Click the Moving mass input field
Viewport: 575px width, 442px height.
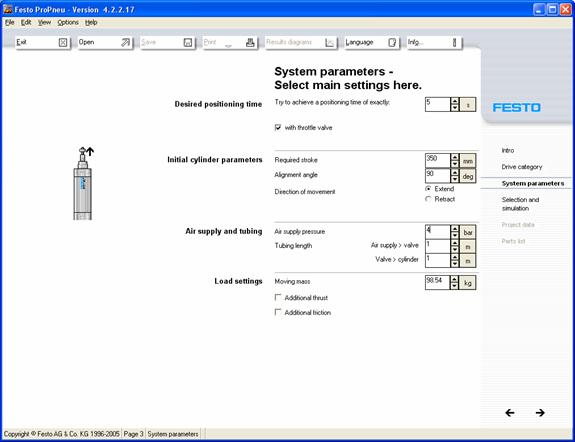click(x=437, y=282)
